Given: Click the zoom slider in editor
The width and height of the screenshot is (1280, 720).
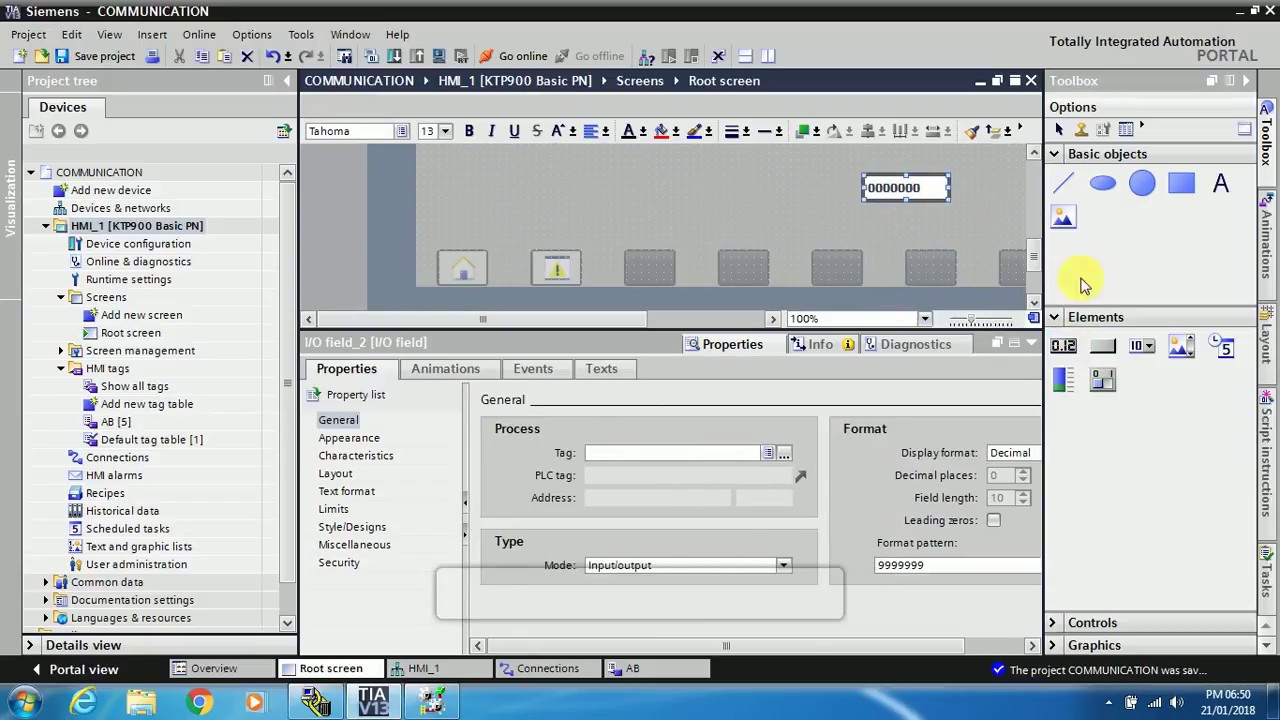Looking at the screenshot, I should click(x=973, y=319).
